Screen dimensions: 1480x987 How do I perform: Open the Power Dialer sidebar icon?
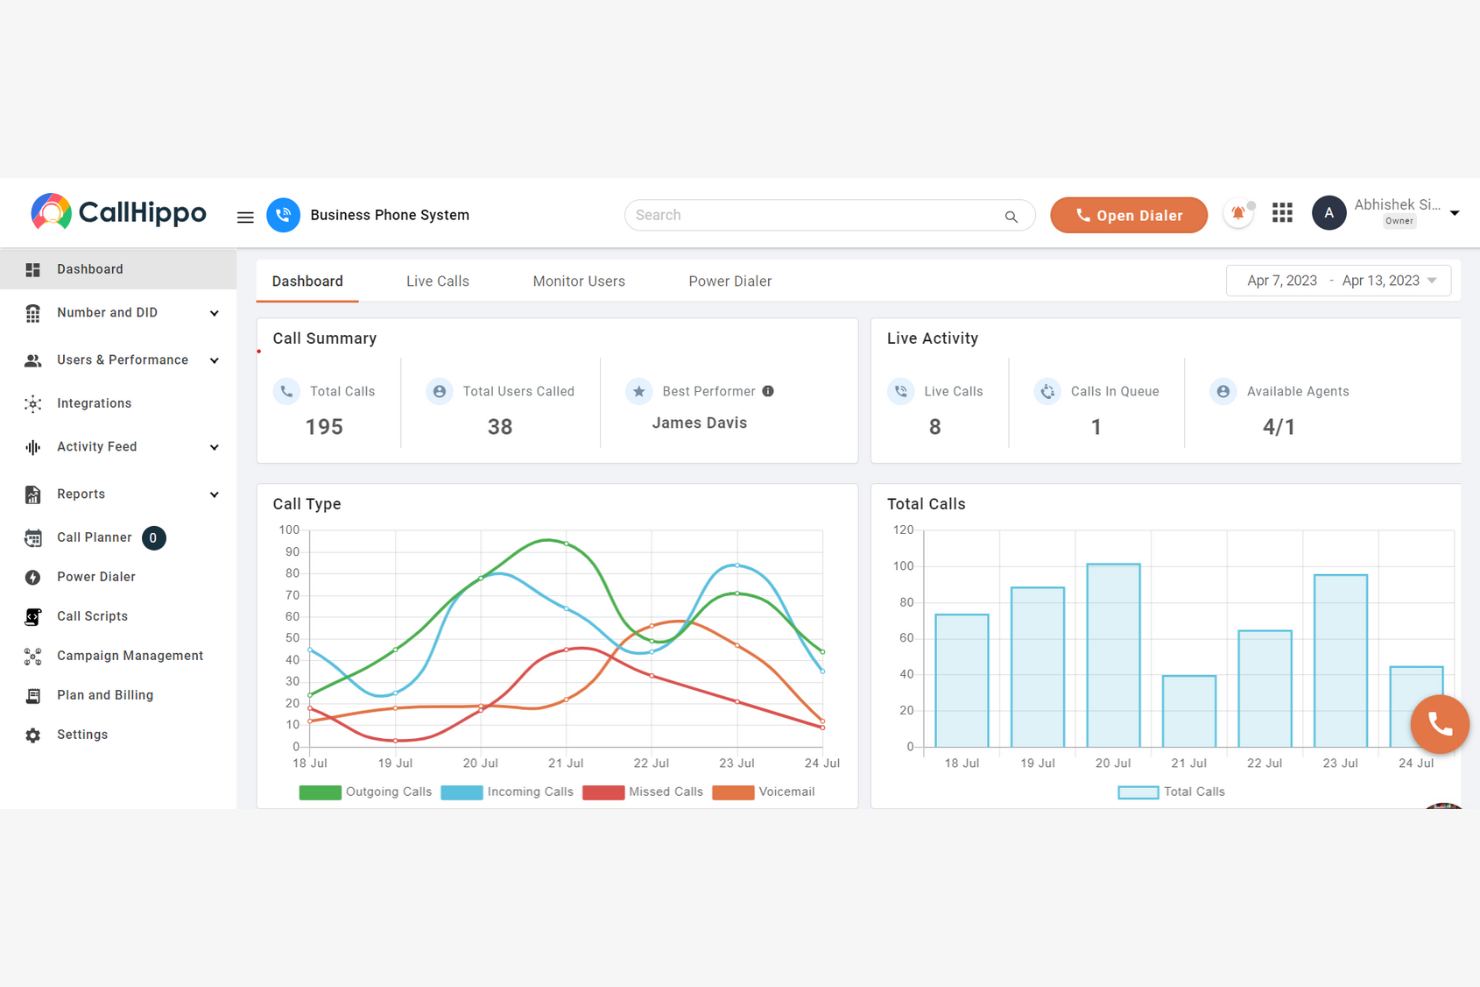coord(33,576)
